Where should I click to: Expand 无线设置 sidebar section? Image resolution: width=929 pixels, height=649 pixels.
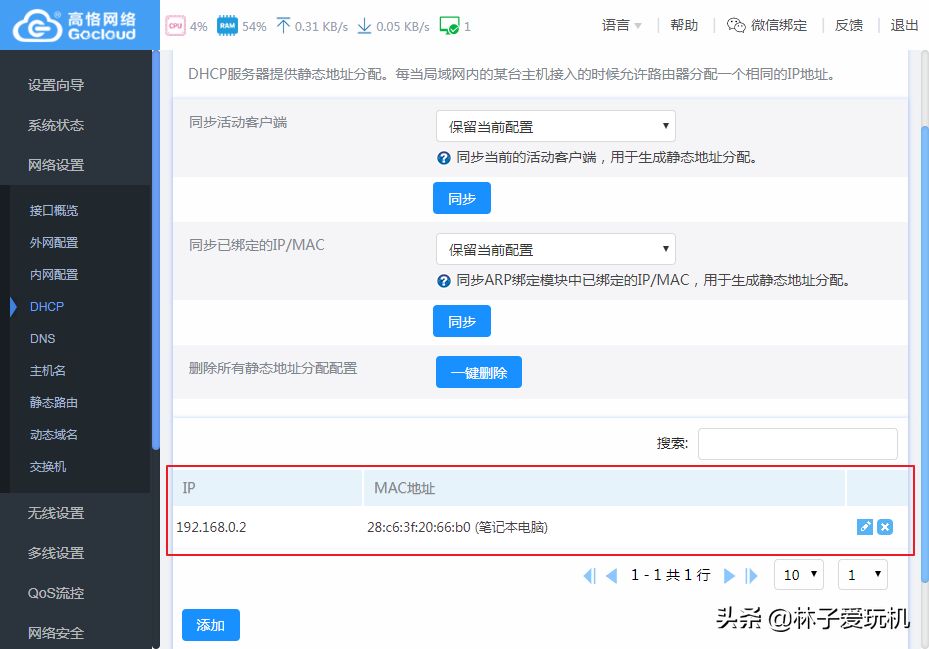[x=56, y=513]
